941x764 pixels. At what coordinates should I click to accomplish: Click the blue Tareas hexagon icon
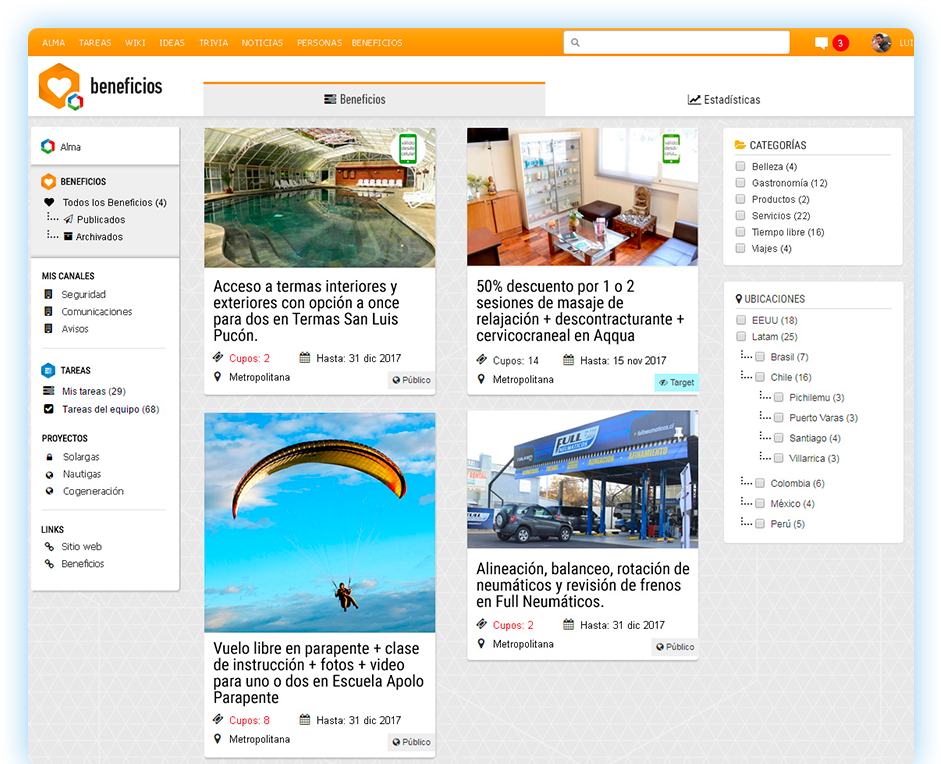tap(48, 370)
